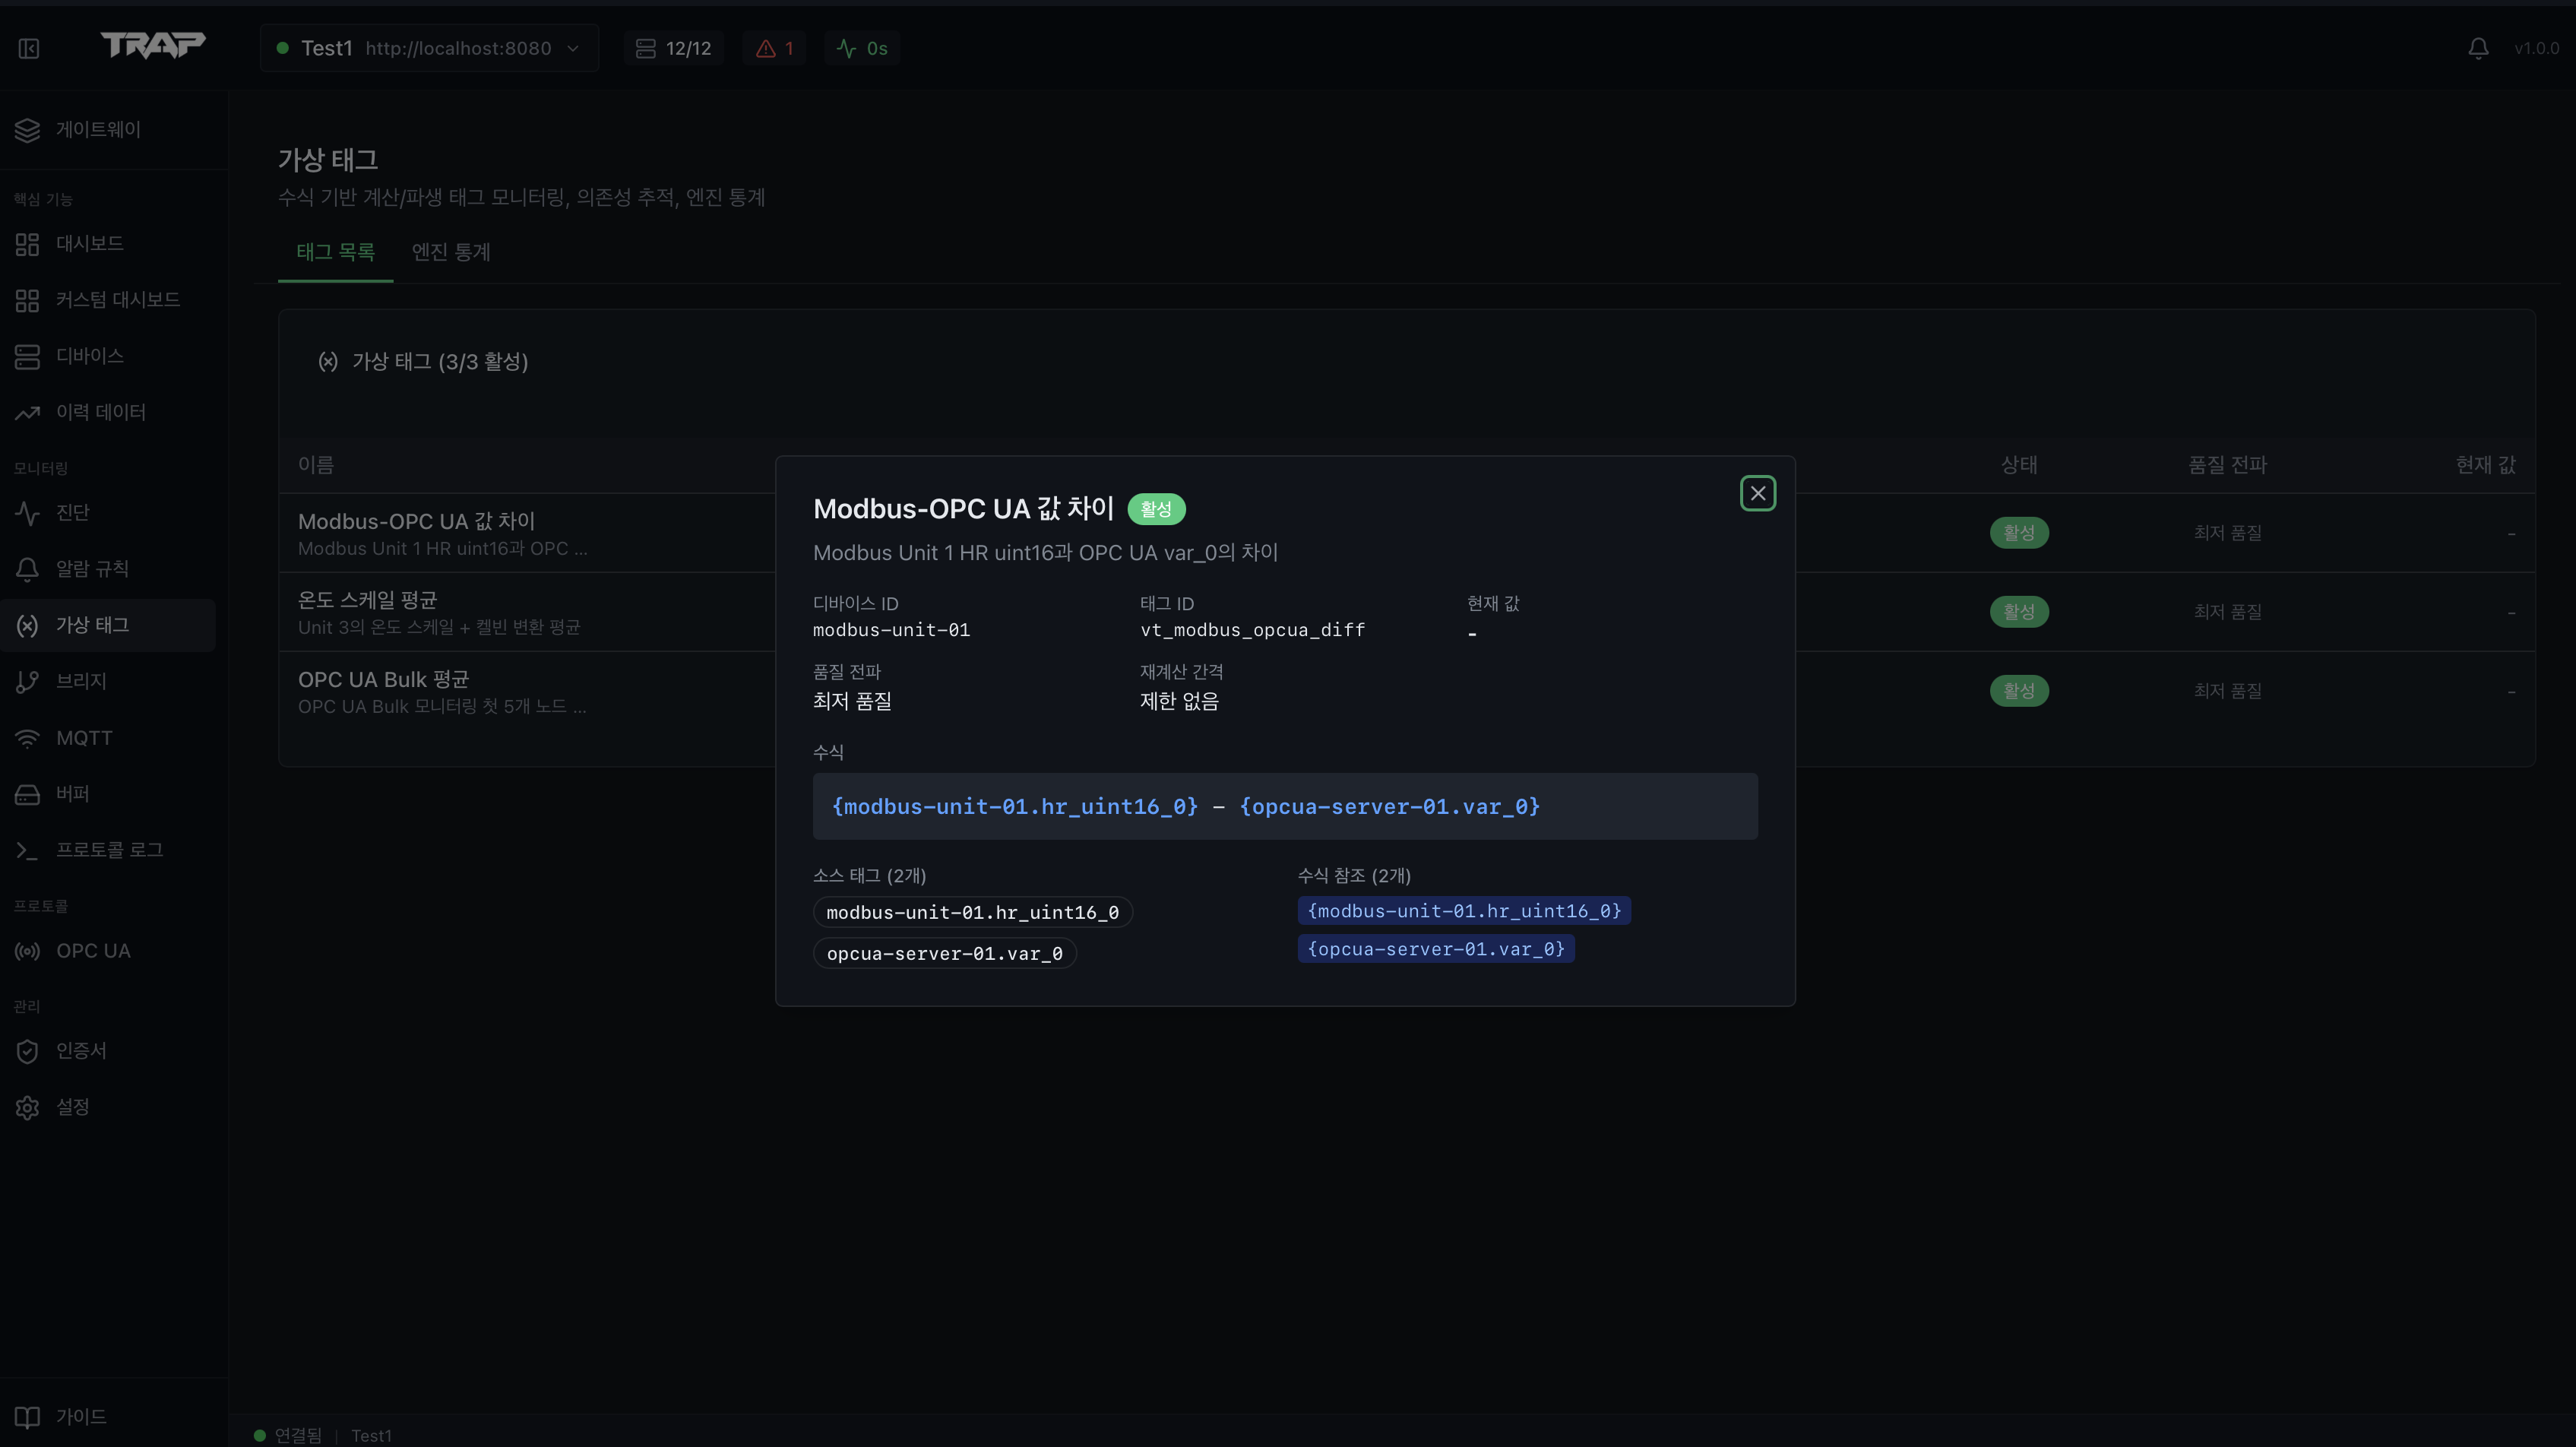Open 진단 diagnostics in sidebar

pyautogui.click(x=72, y=513)
